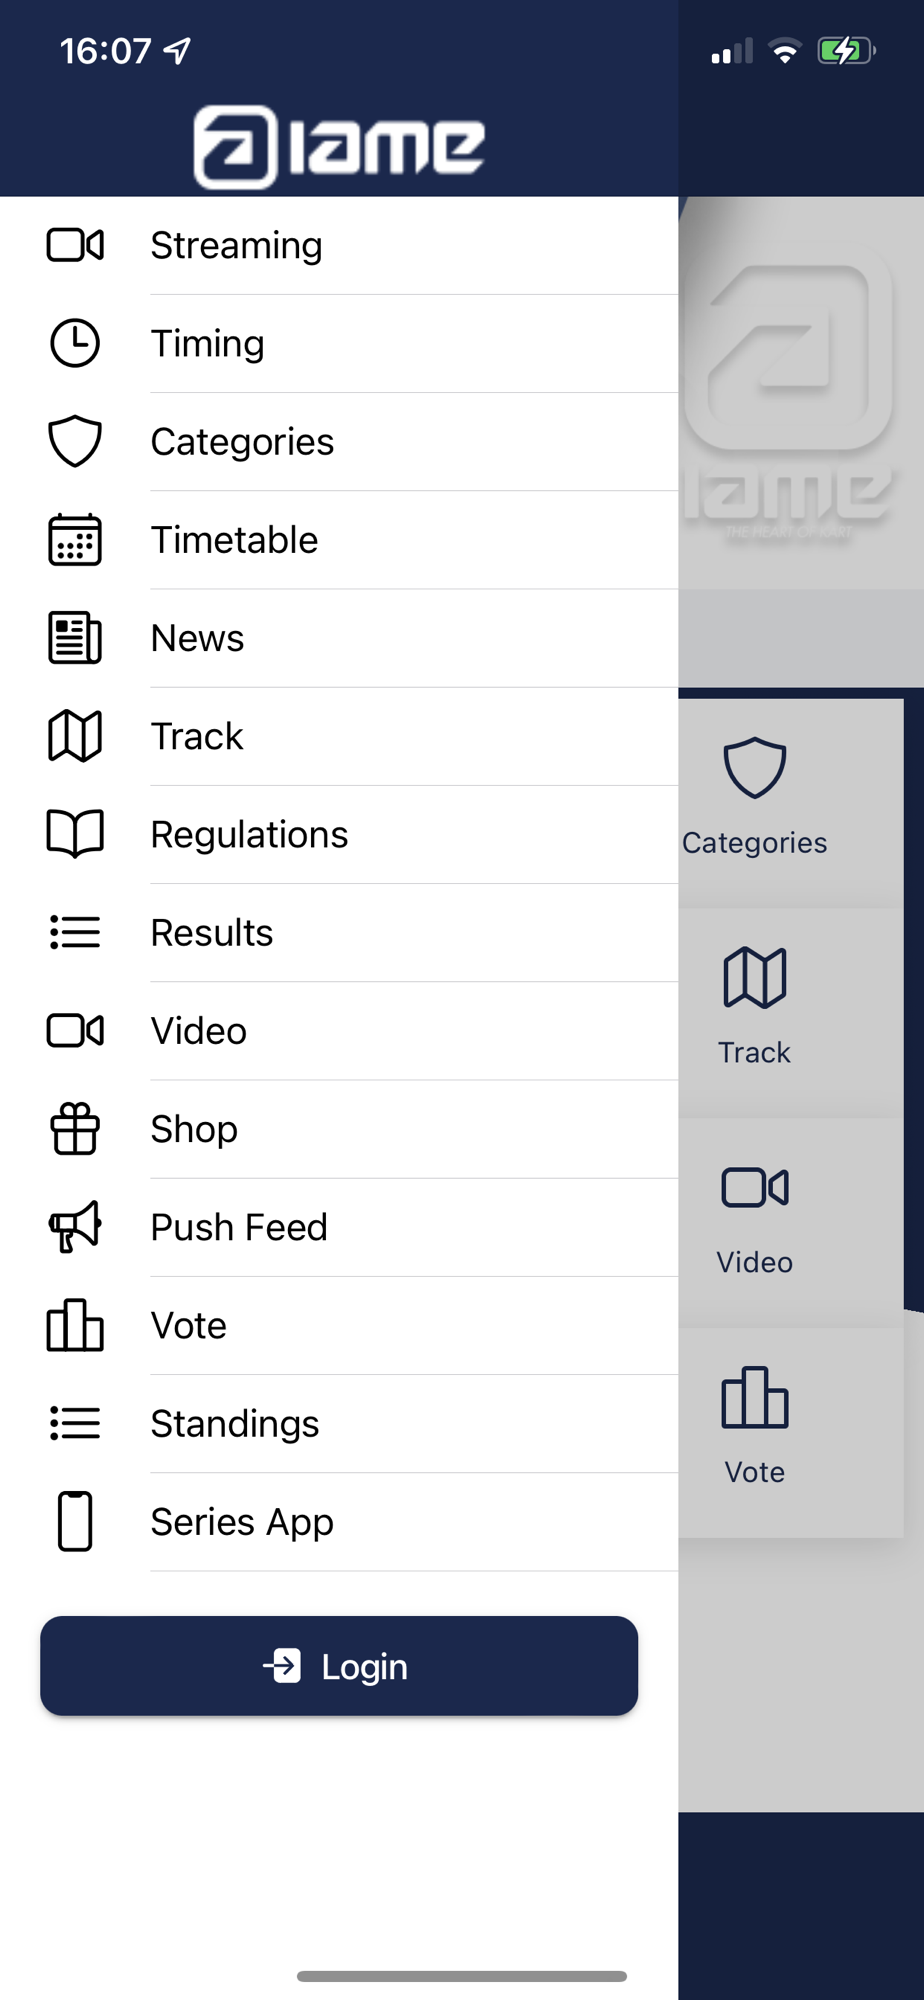The width and height of the screenshot is (924, 2000).
Task: Tap the Series App phone icon
Action: pos(75,1521)
